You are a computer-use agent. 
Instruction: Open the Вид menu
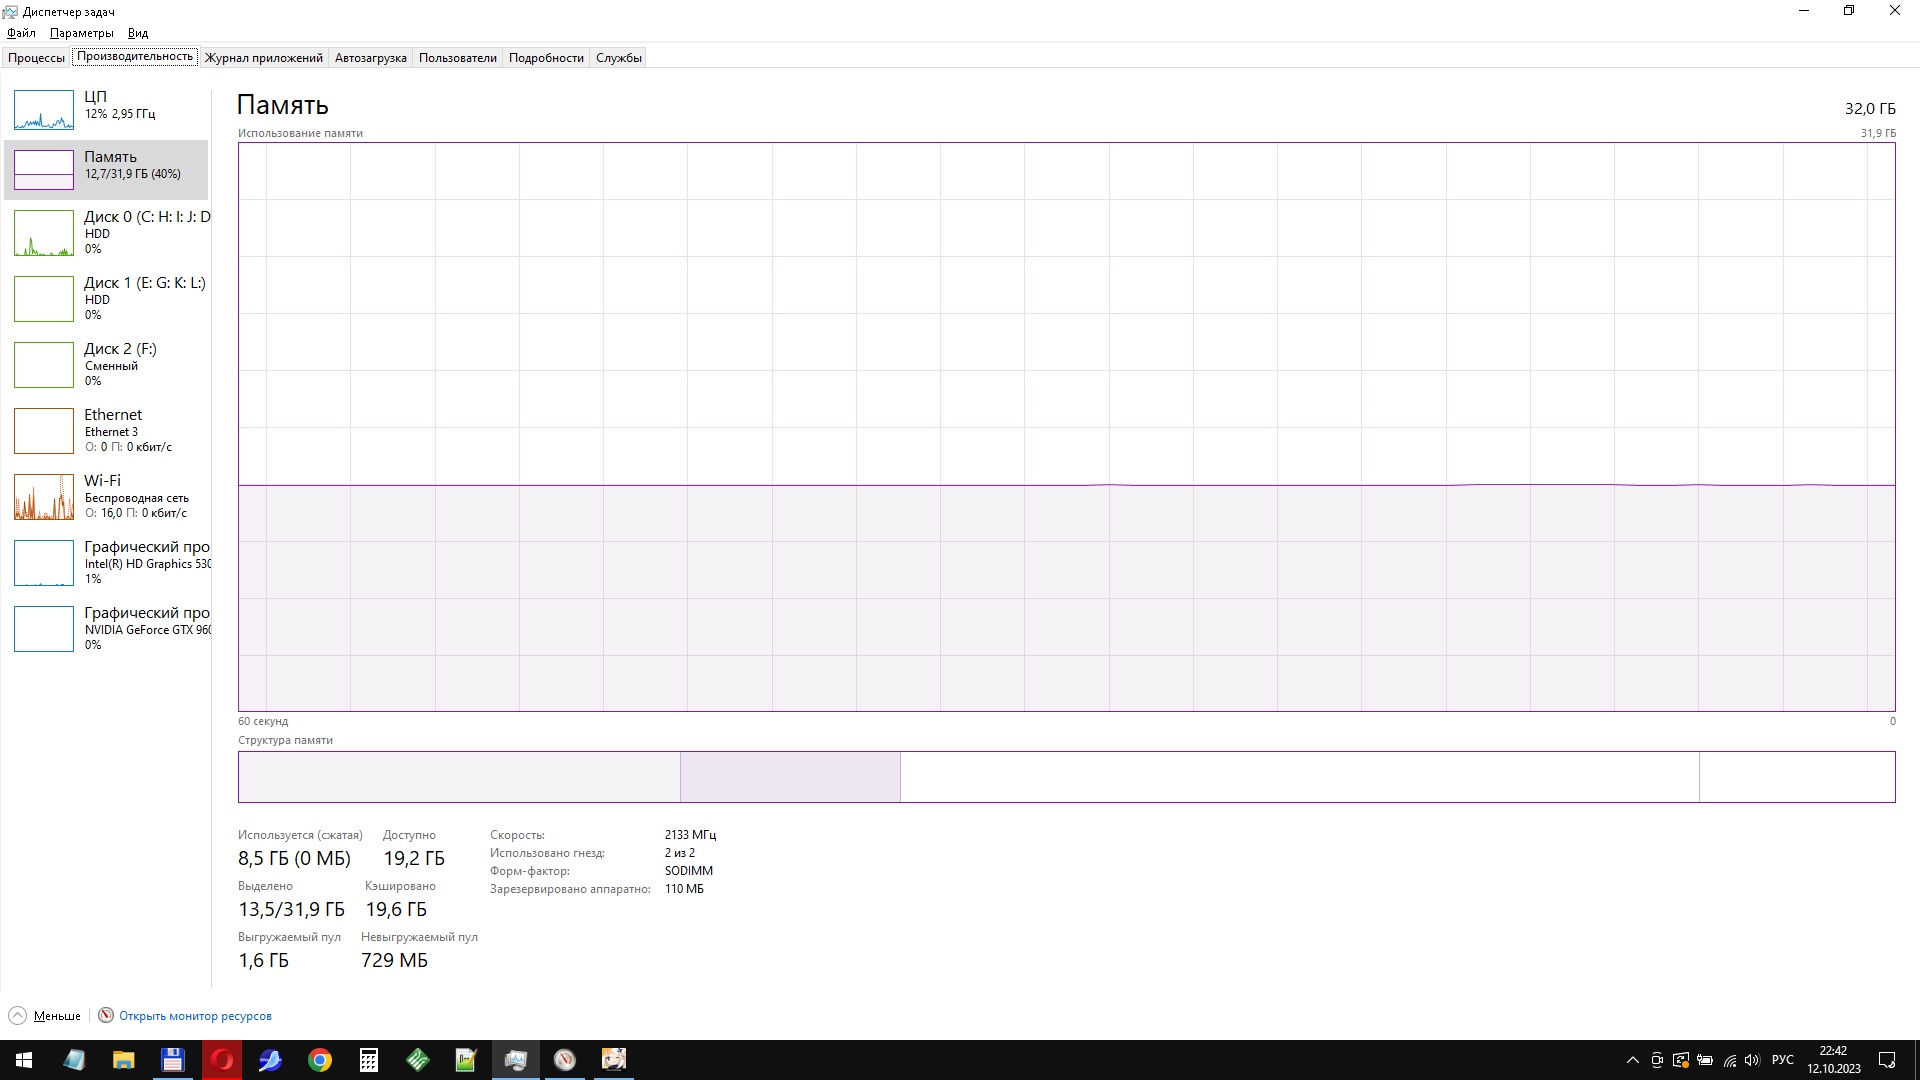(x=138, y=33)
